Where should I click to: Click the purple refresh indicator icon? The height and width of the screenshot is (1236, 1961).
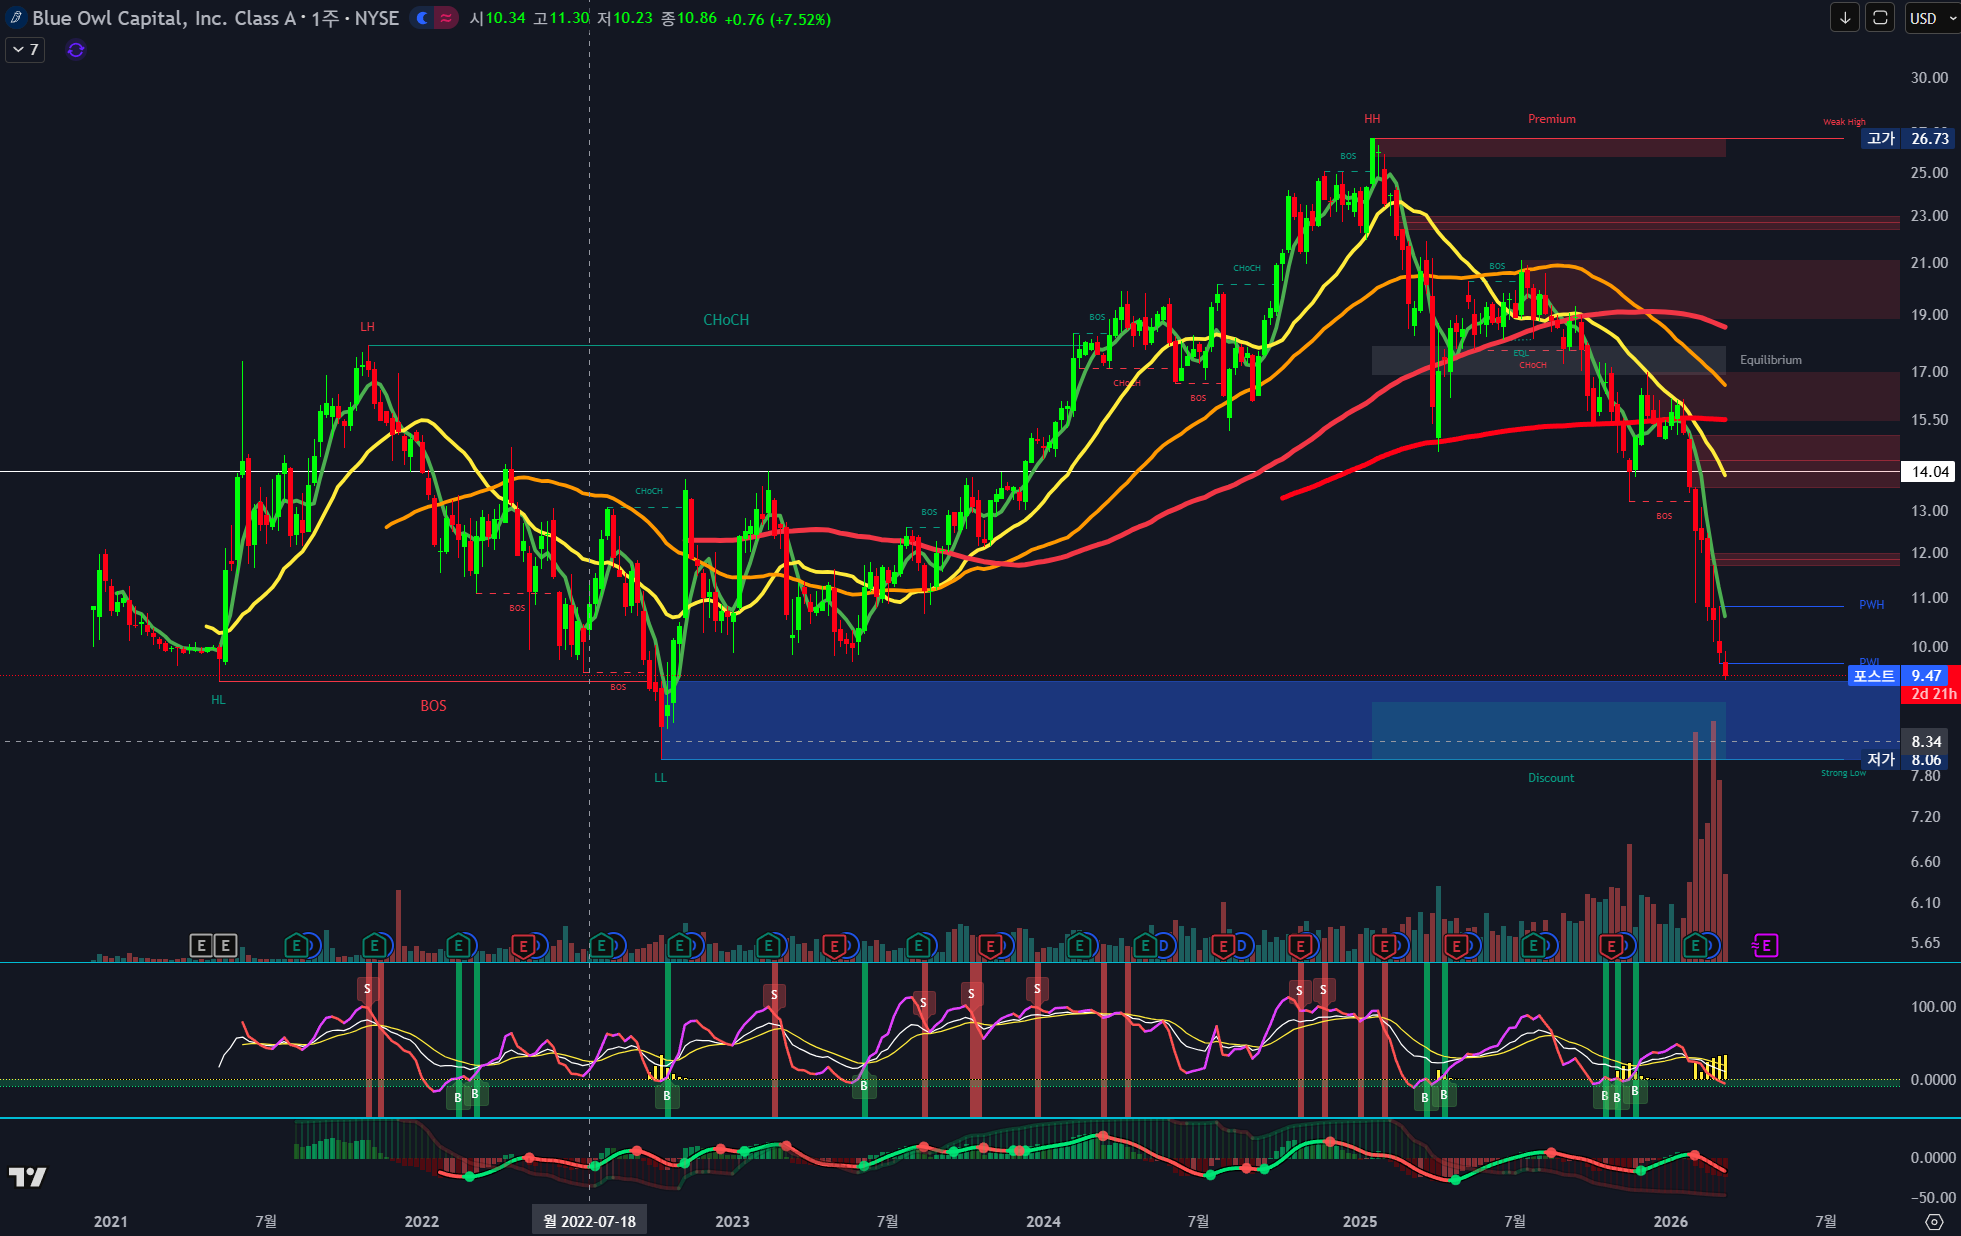point(76,49)
